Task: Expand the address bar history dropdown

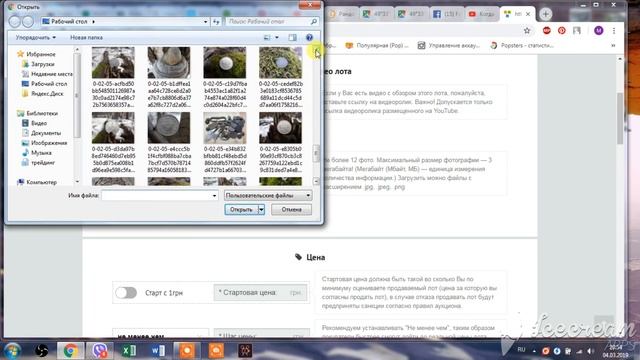Action: (x=205, y=22)
